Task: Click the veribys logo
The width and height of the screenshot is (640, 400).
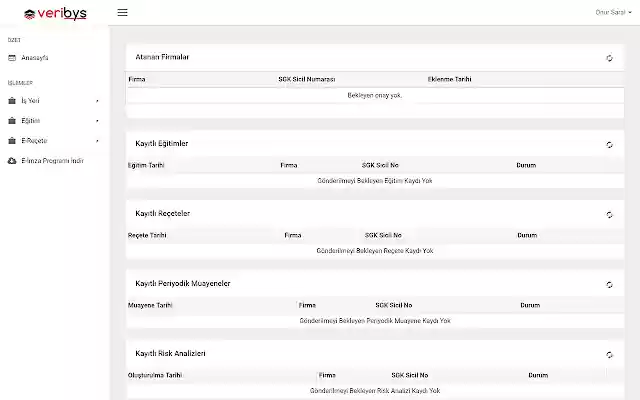Action: point(56,14)
